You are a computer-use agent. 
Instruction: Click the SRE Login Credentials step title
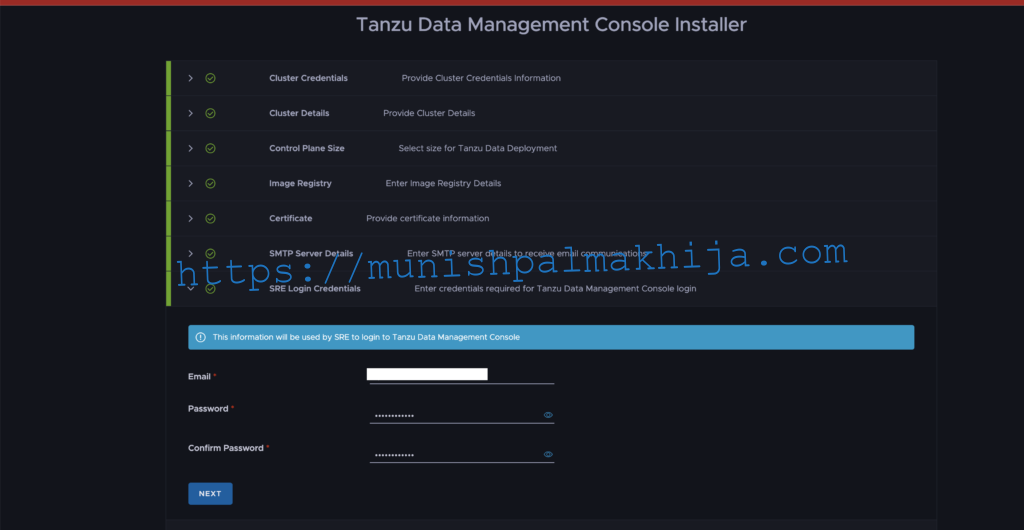[315, 288]
